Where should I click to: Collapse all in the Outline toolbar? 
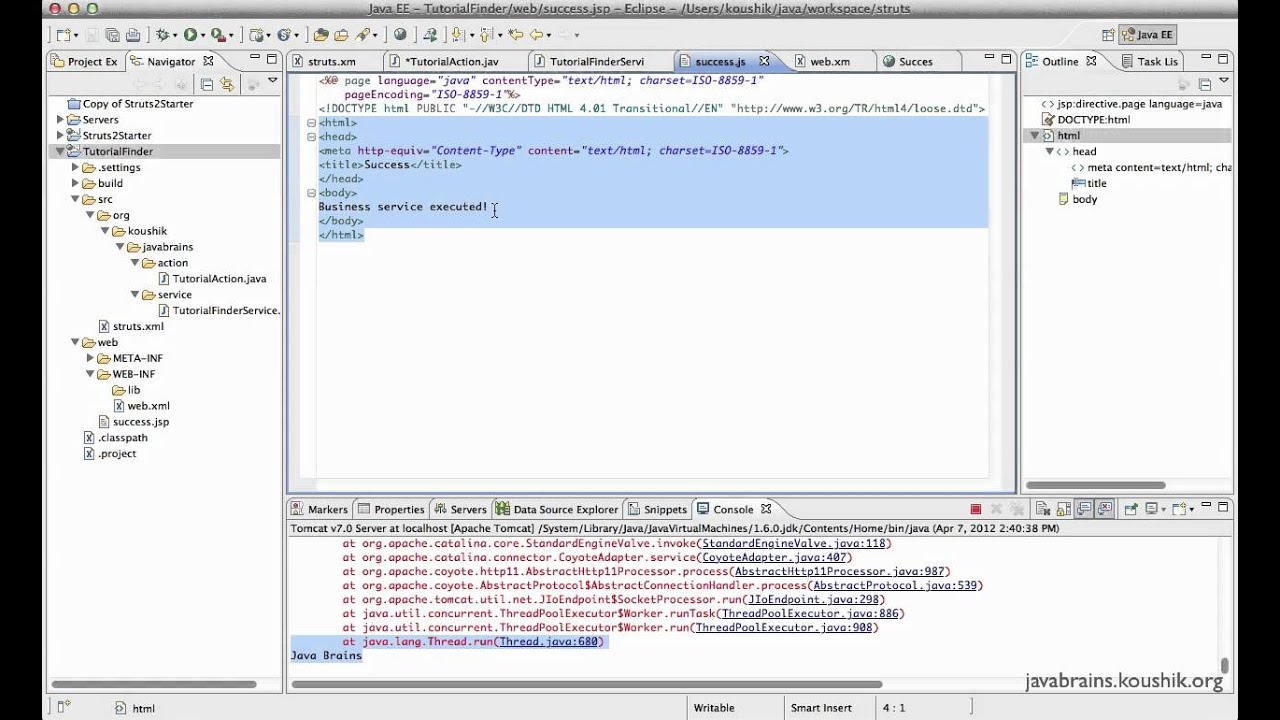point(1205,85)
